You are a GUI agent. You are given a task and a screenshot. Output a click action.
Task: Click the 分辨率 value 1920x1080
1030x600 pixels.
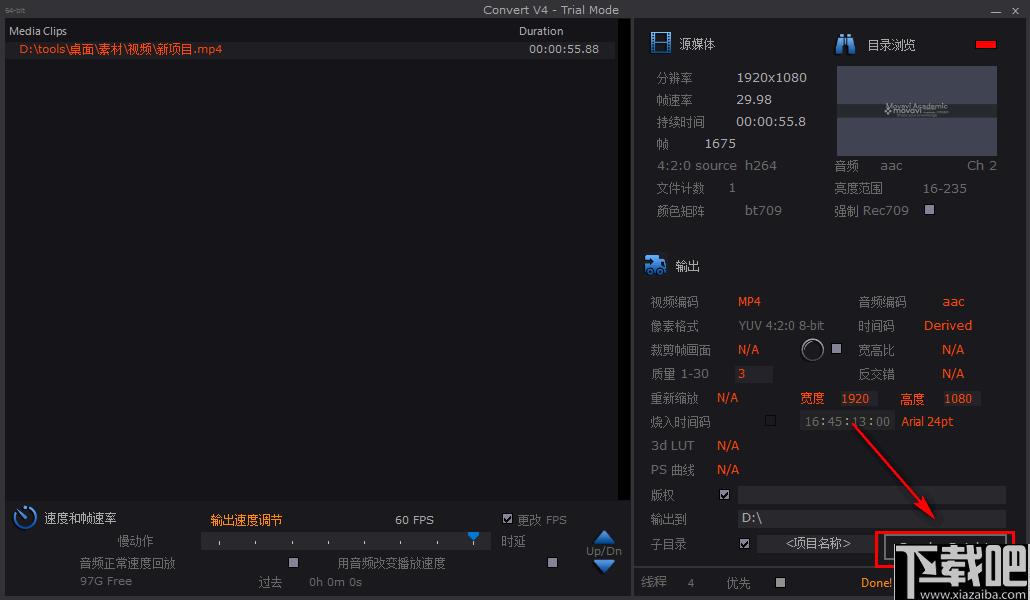pyautogui.click(x=771, y=78)
